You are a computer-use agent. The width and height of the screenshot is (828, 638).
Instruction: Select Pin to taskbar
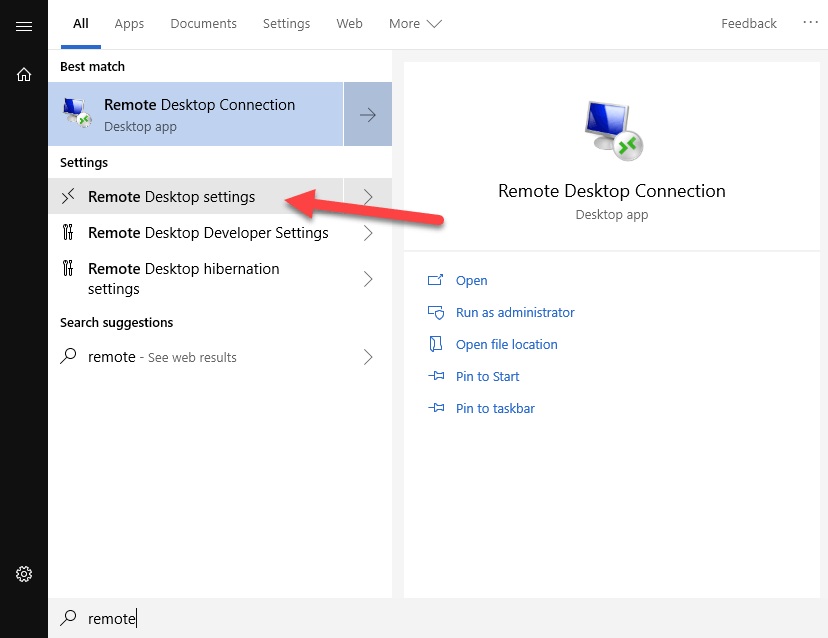[495, 408]
